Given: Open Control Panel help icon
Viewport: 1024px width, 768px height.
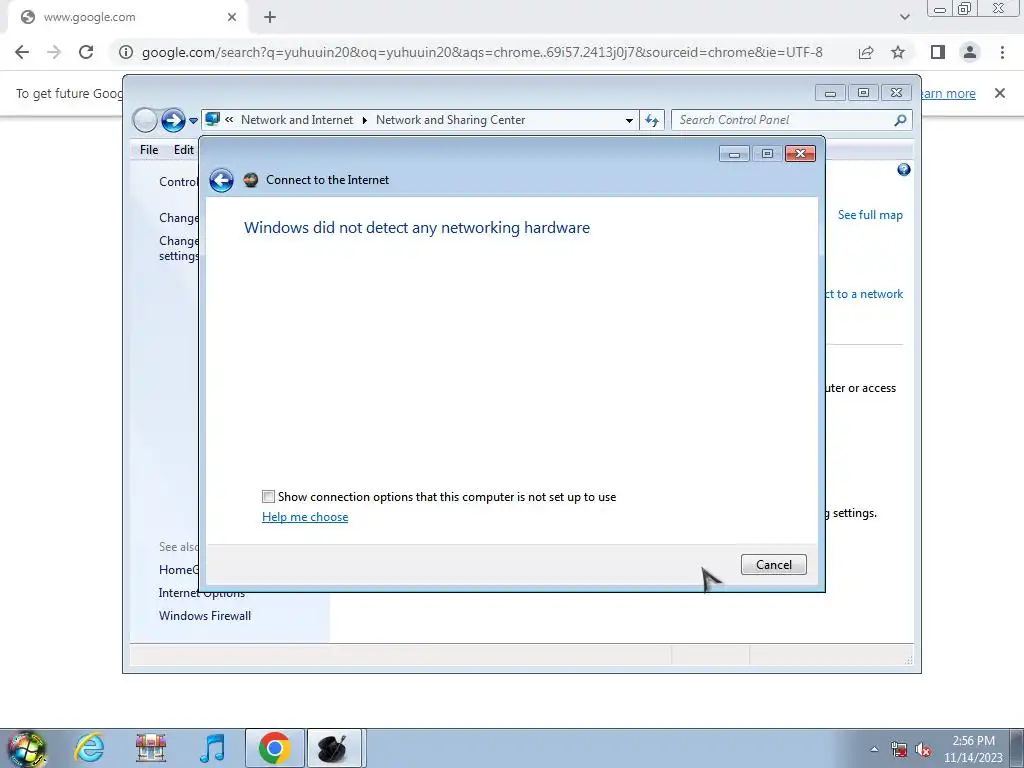Looking at the screenshot, I should [904, 170].
